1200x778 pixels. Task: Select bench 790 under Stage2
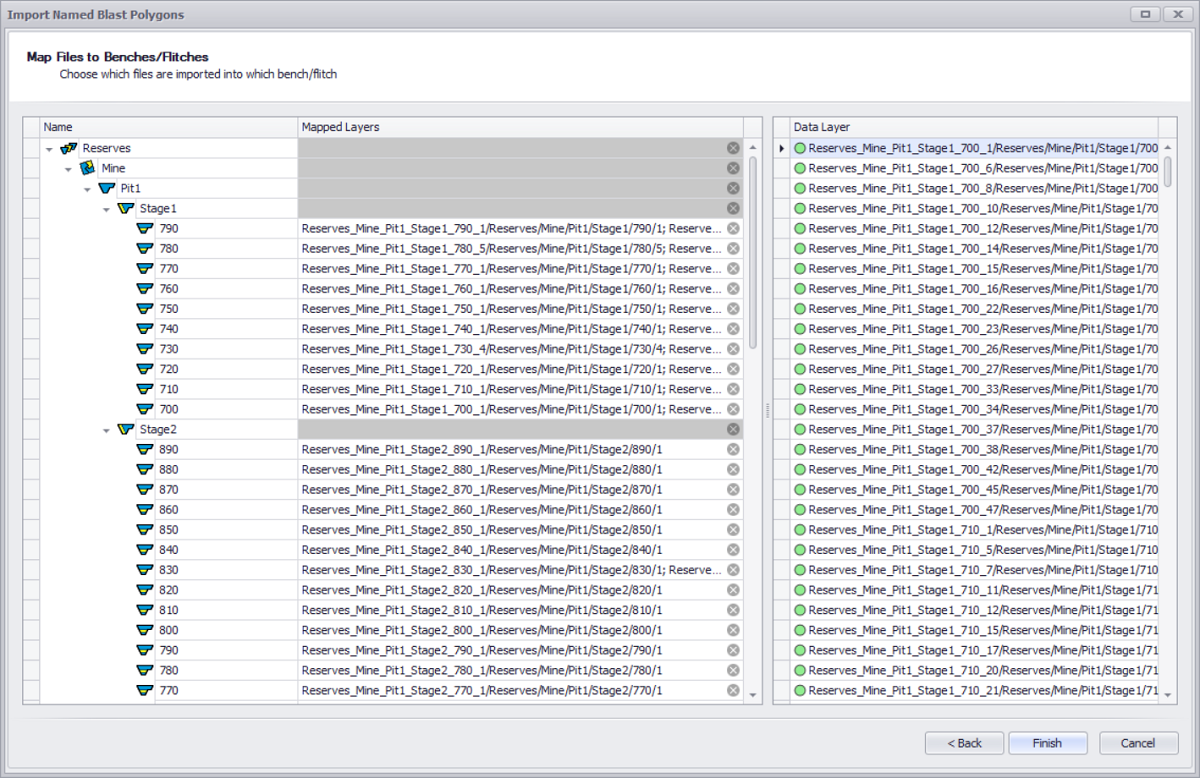(169, 650)
